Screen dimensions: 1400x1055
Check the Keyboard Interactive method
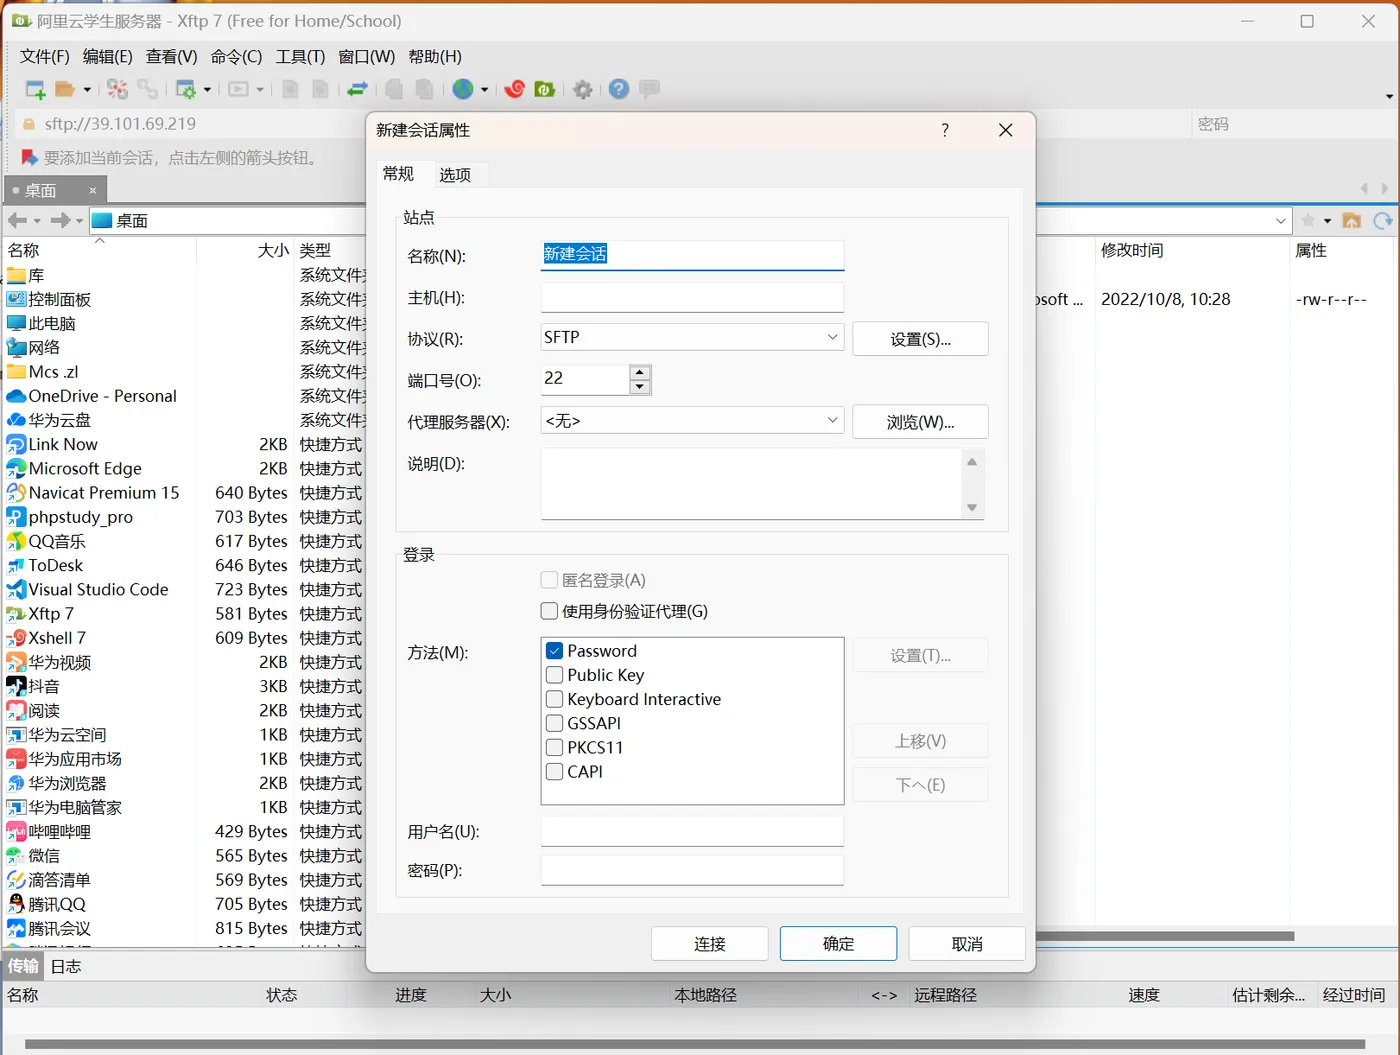[554, 699]
